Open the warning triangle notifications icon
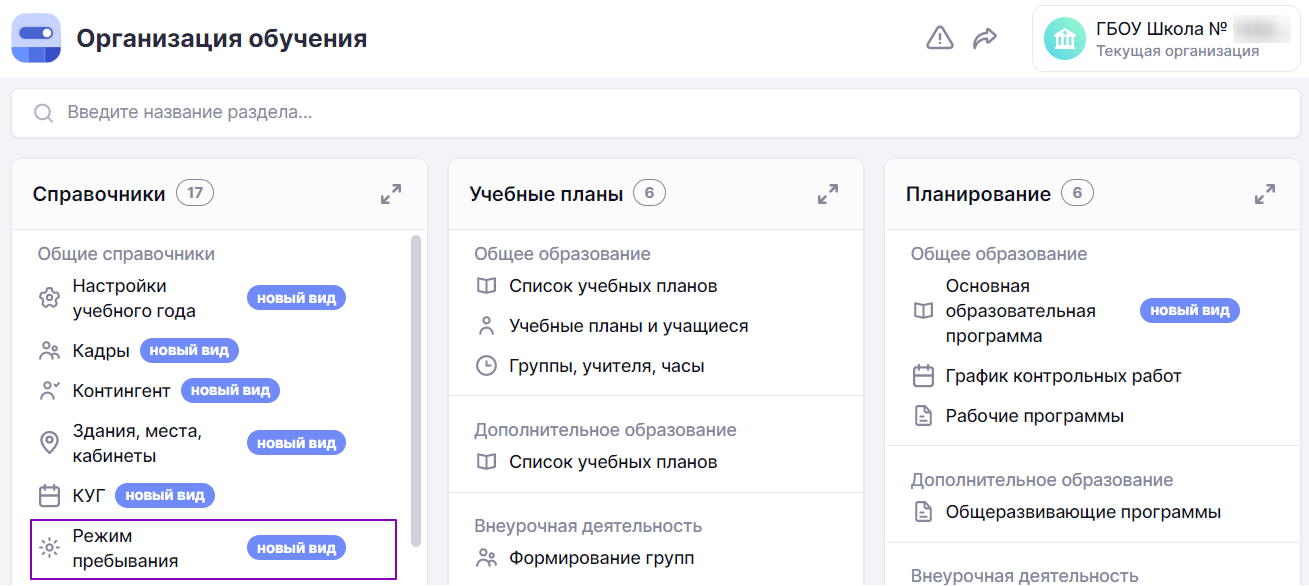The image size is (1309, 586). (940, 39)
